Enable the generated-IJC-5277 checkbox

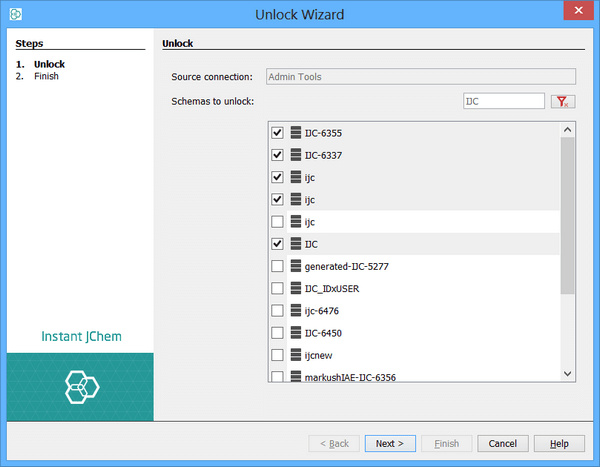277,266
